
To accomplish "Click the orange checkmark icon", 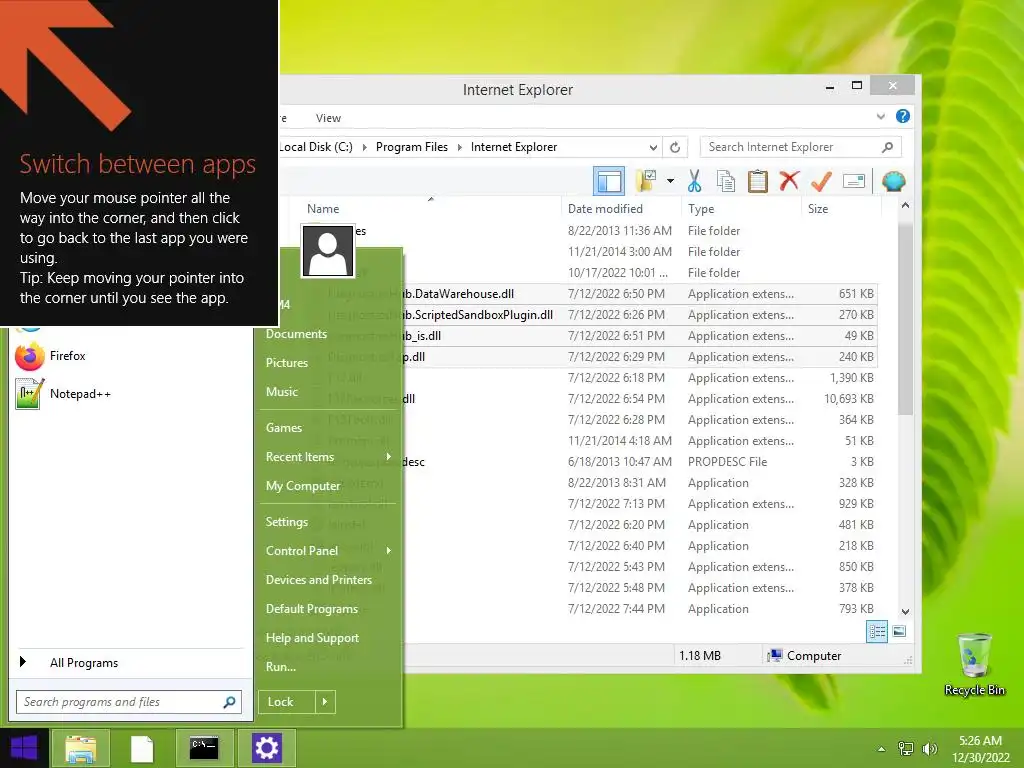I will [x=822, y=181].
